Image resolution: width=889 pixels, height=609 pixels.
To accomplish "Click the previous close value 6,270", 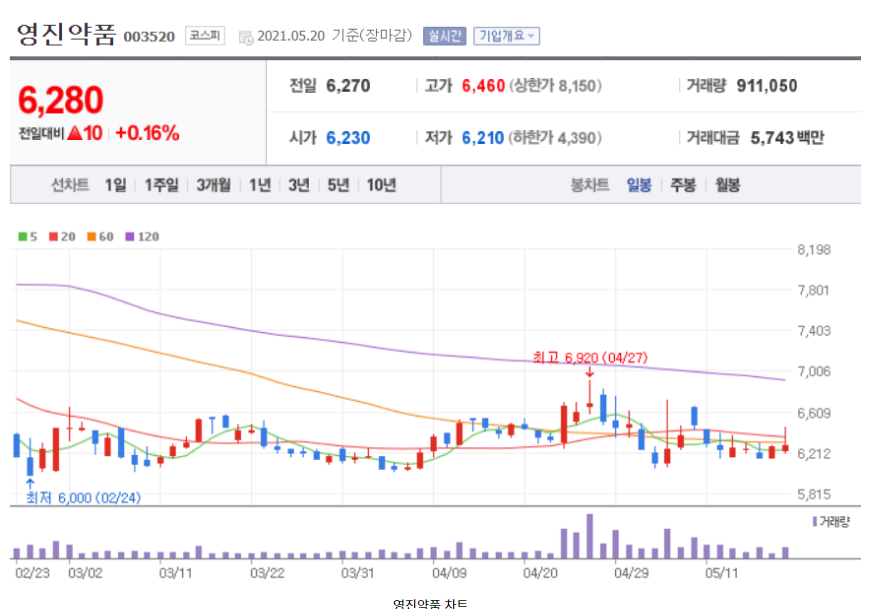I will [x=348, y=86].
